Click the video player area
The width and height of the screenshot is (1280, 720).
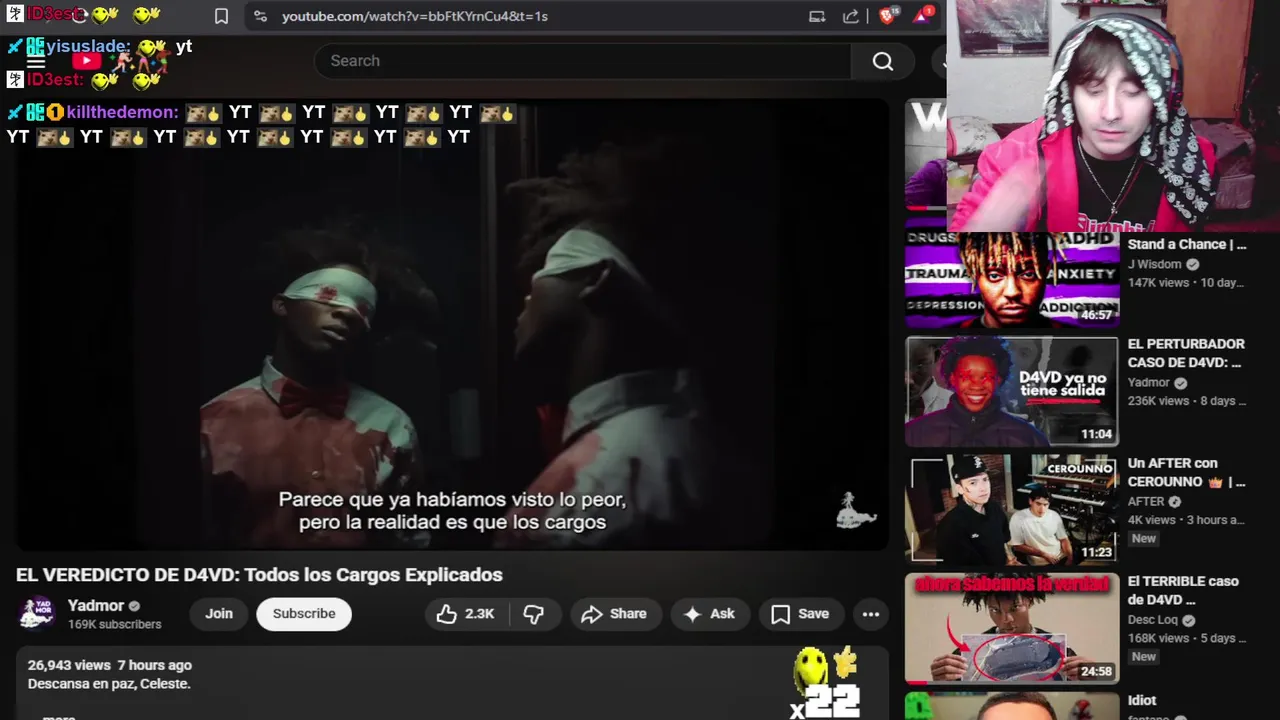coord(452,325)
